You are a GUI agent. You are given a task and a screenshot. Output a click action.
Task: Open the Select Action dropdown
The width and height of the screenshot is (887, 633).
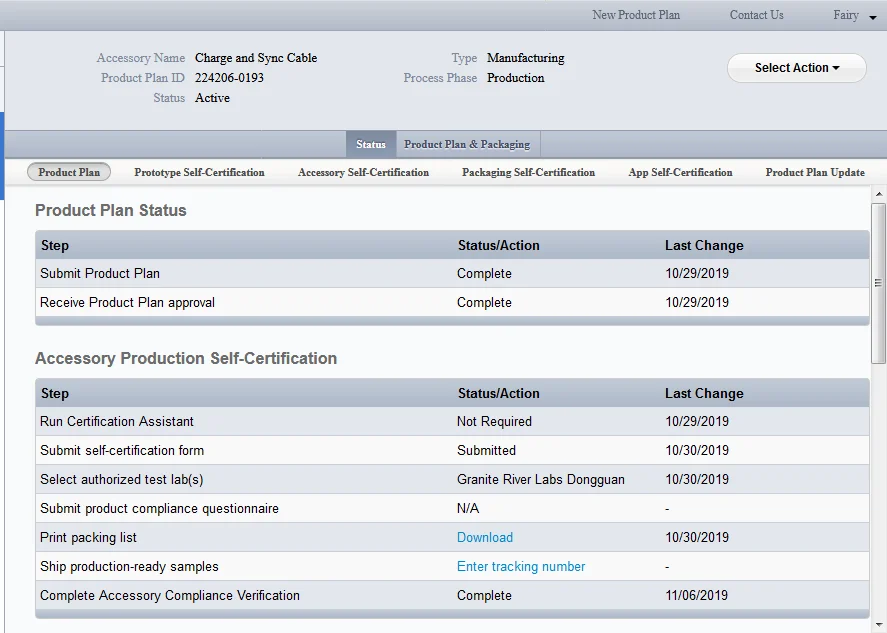pyautogui.click(x=796, y=68)
